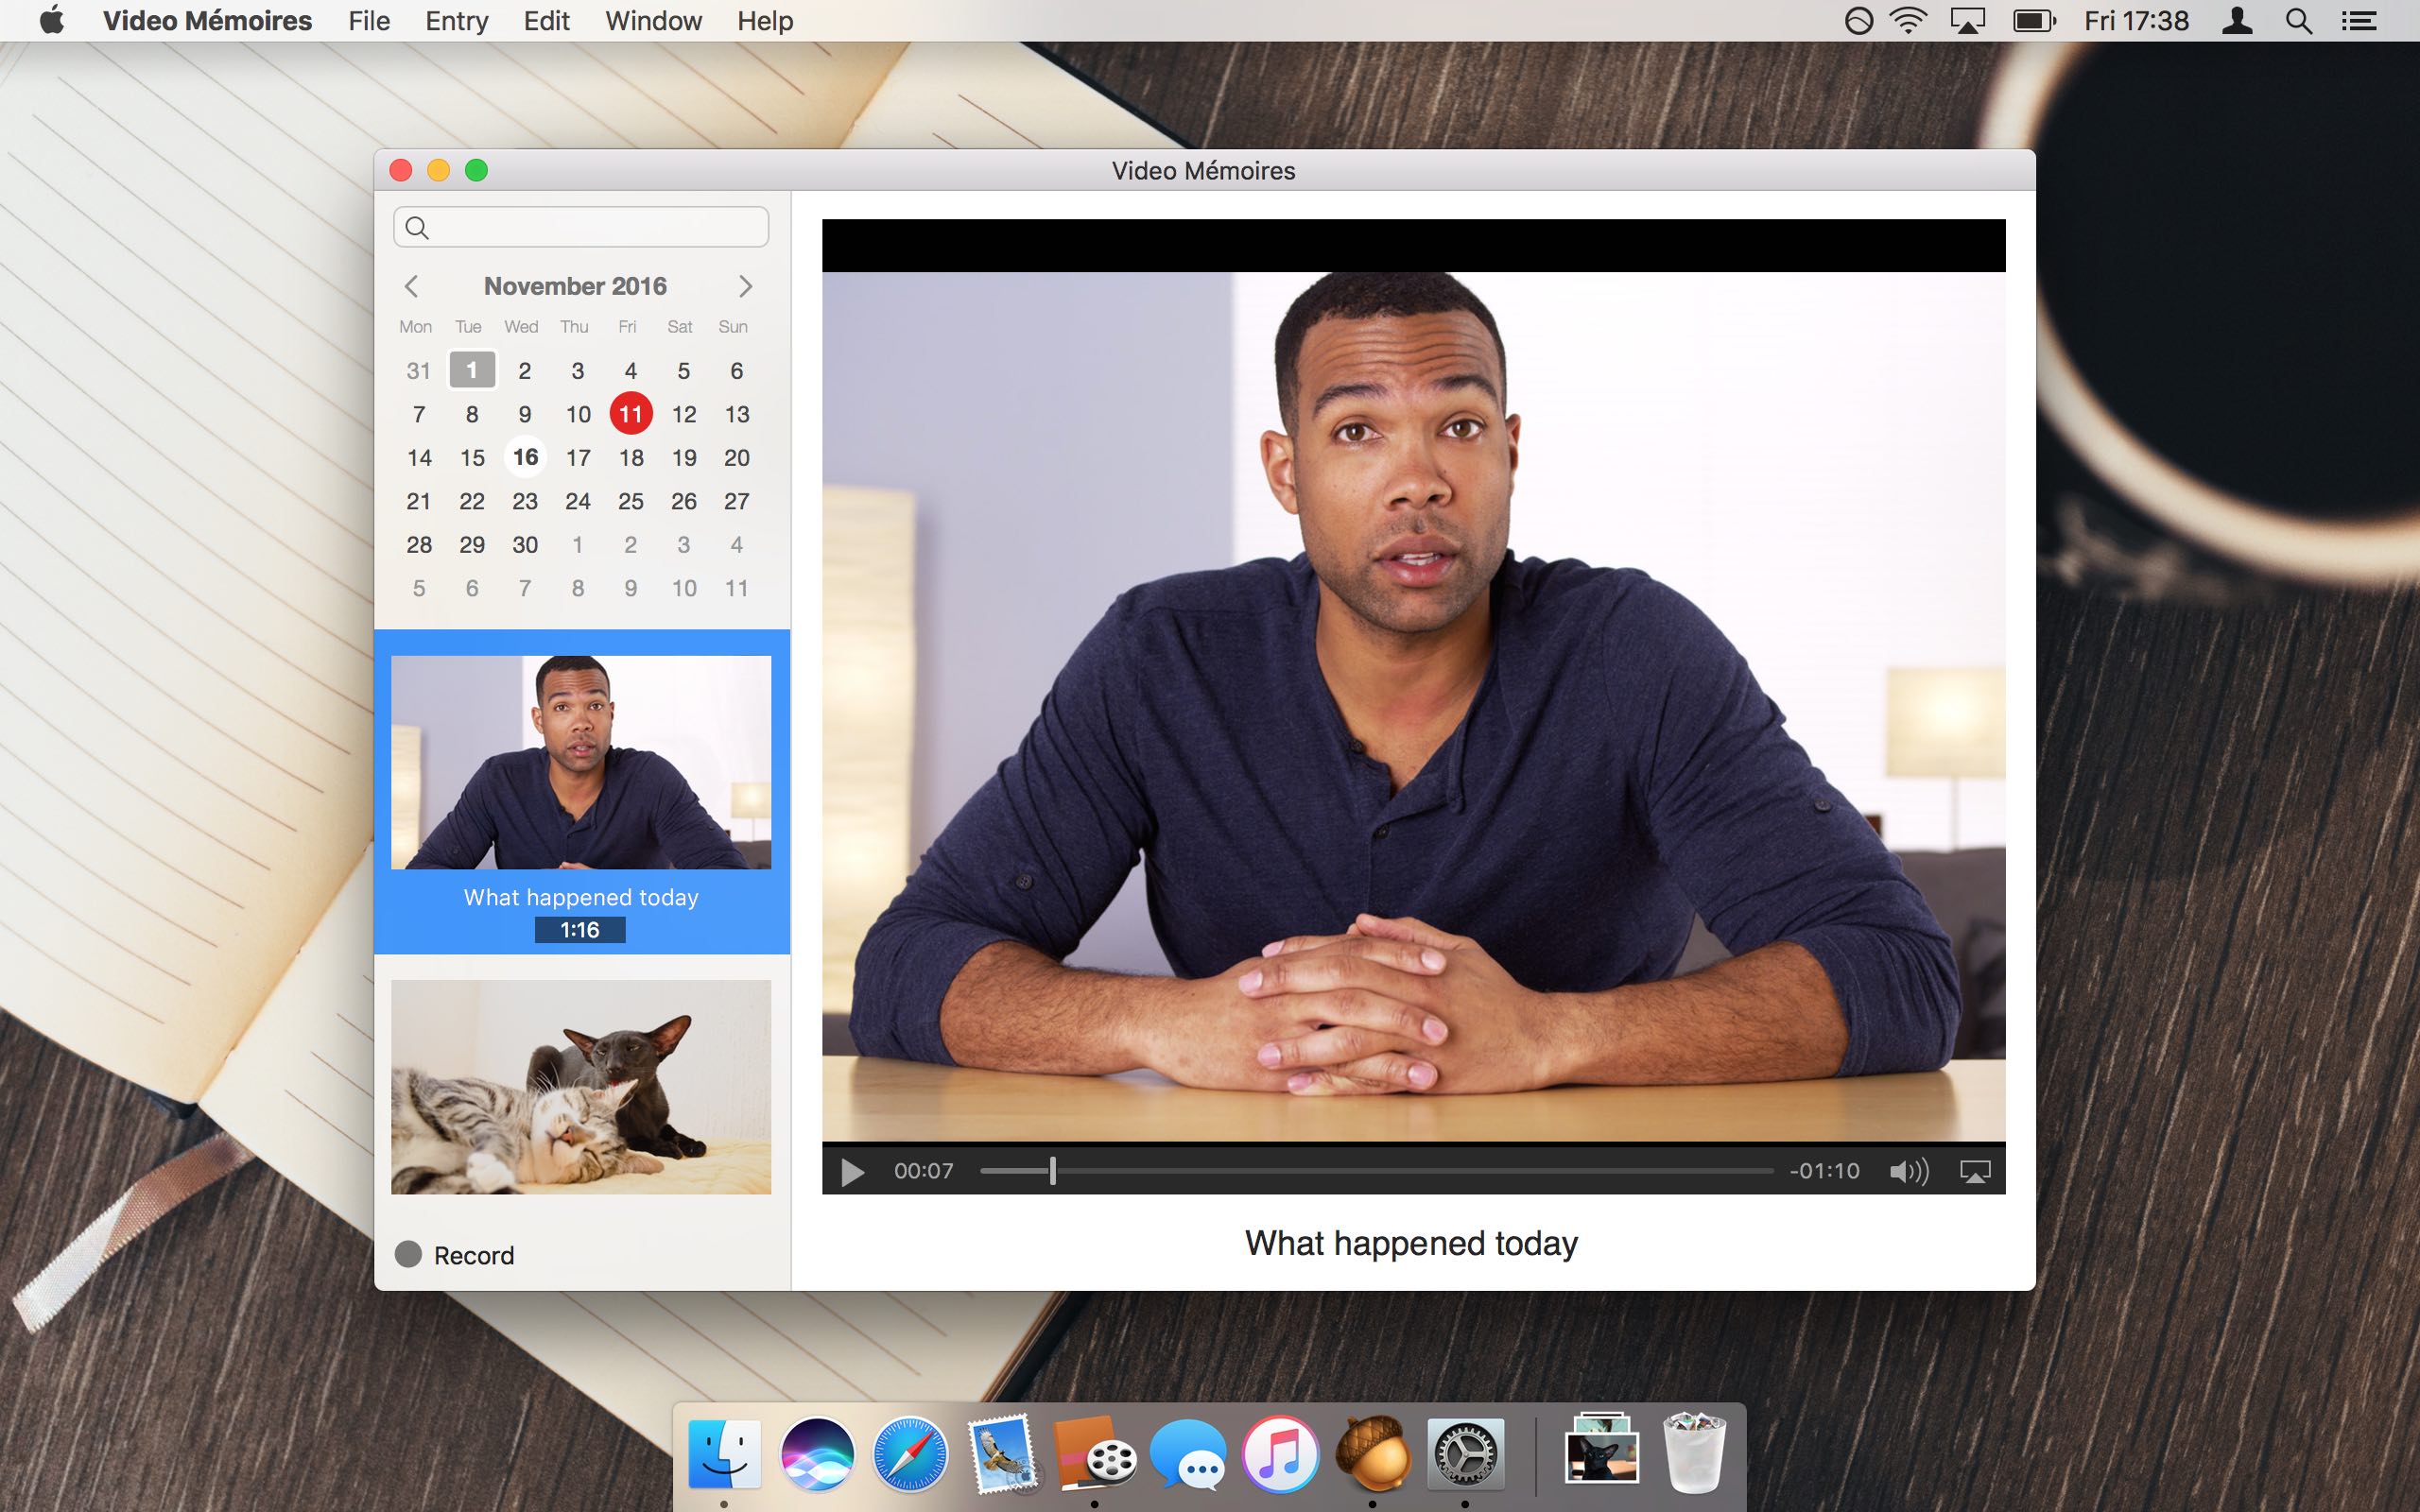Select November 11 on the calendar

pos(631,413)
